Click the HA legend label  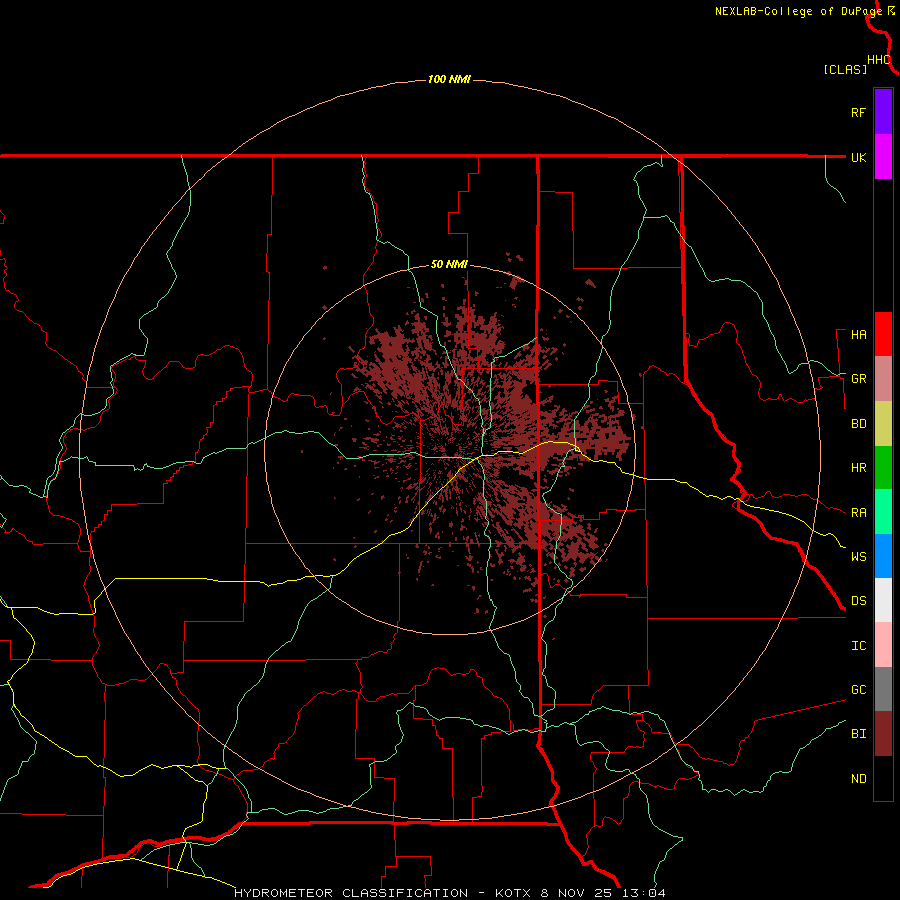point(859,335)
